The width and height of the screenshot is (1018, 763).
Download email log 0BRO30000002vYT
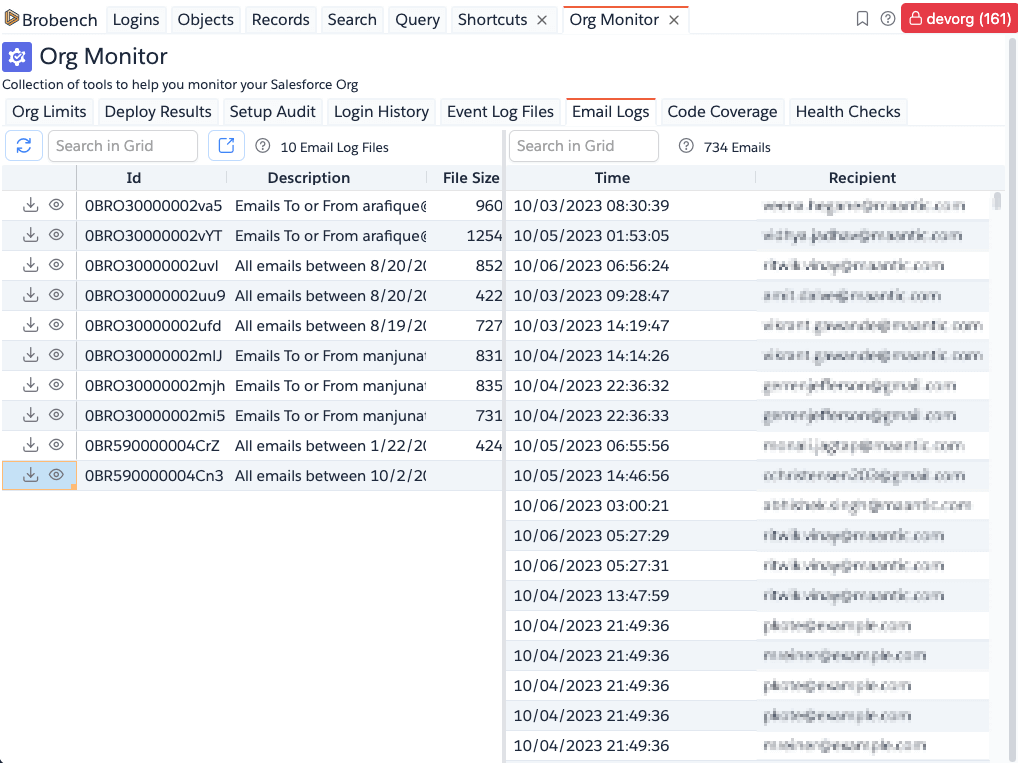31,235
